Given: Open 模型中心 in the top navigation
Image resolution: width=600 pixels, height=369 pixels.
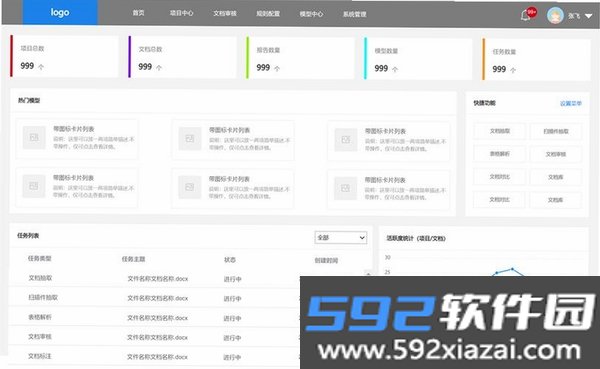Looking at the screenshot, I should click(x=311, y=14).
